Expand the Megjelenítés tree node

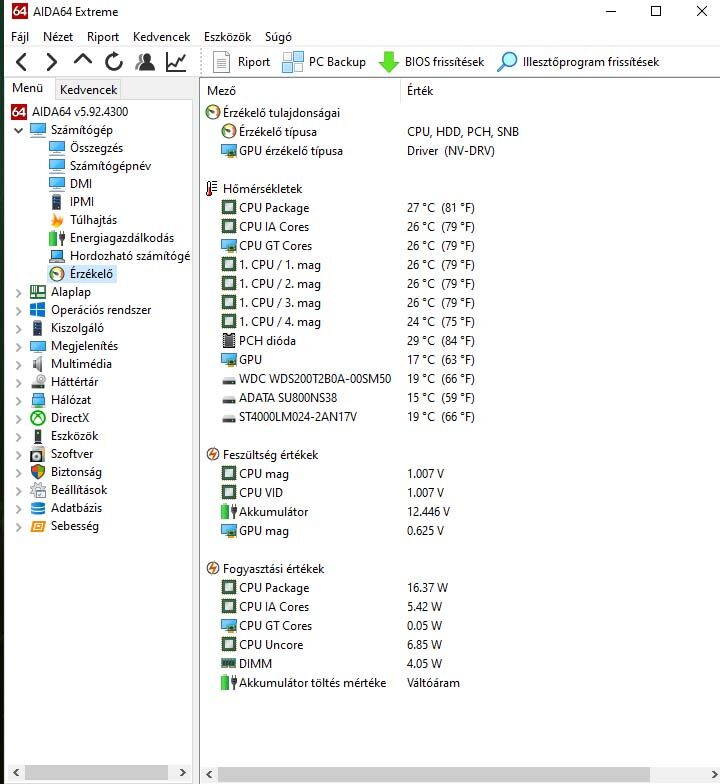pos(18,346)
